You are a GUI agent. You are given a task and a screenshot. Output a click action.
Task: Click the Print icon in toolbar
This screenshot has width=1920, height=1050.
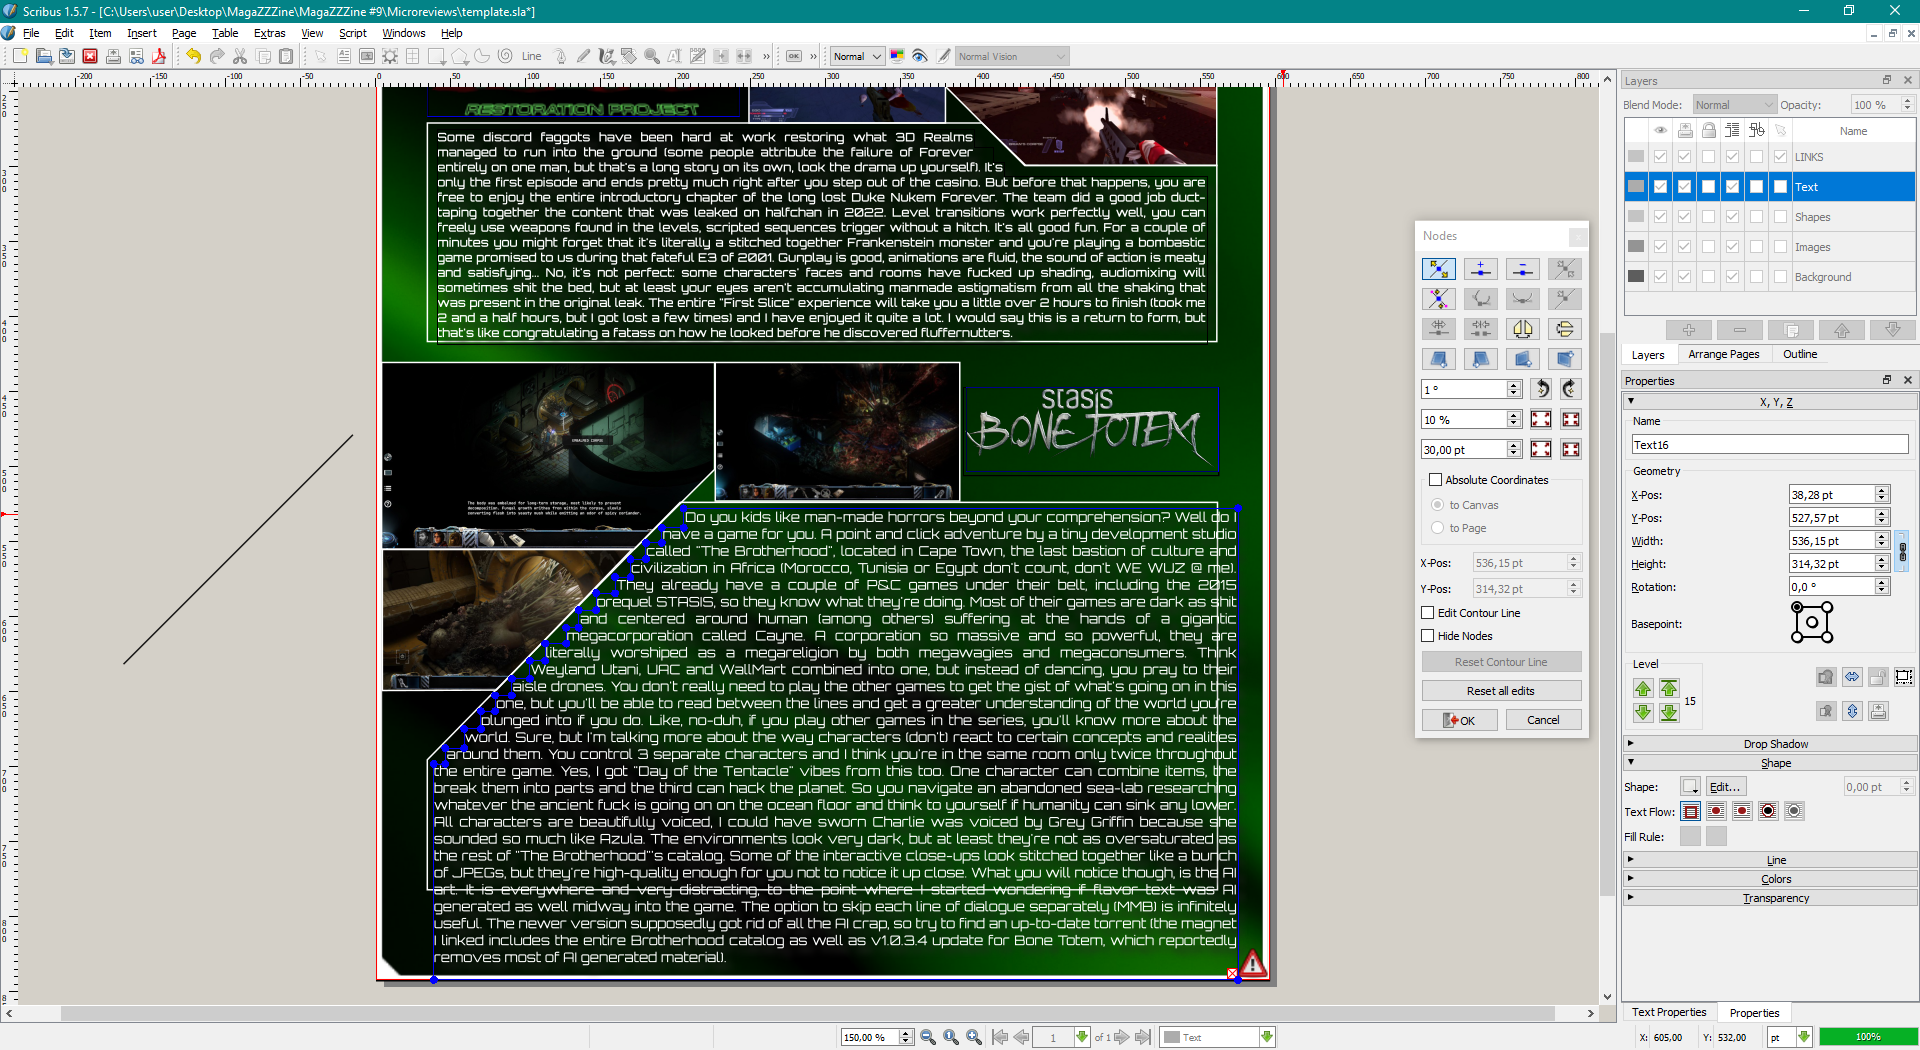(113, 56)
